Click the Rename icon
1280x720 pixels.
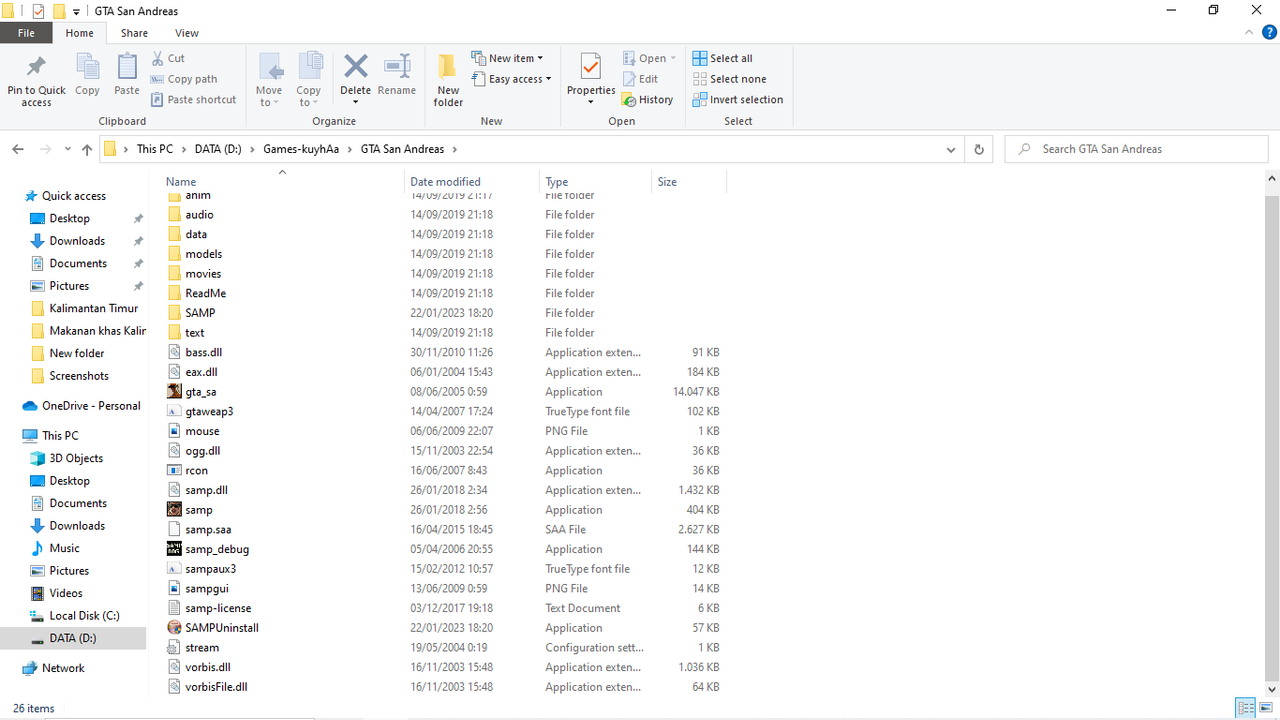point(397,67)
